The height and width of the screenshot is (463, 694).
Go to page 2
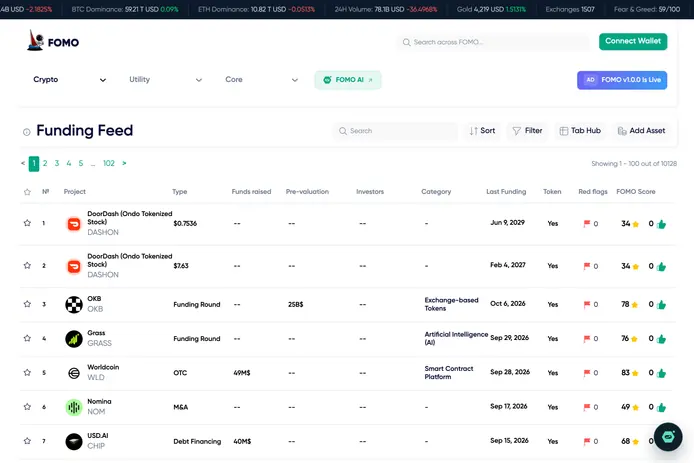click(45, 163)
